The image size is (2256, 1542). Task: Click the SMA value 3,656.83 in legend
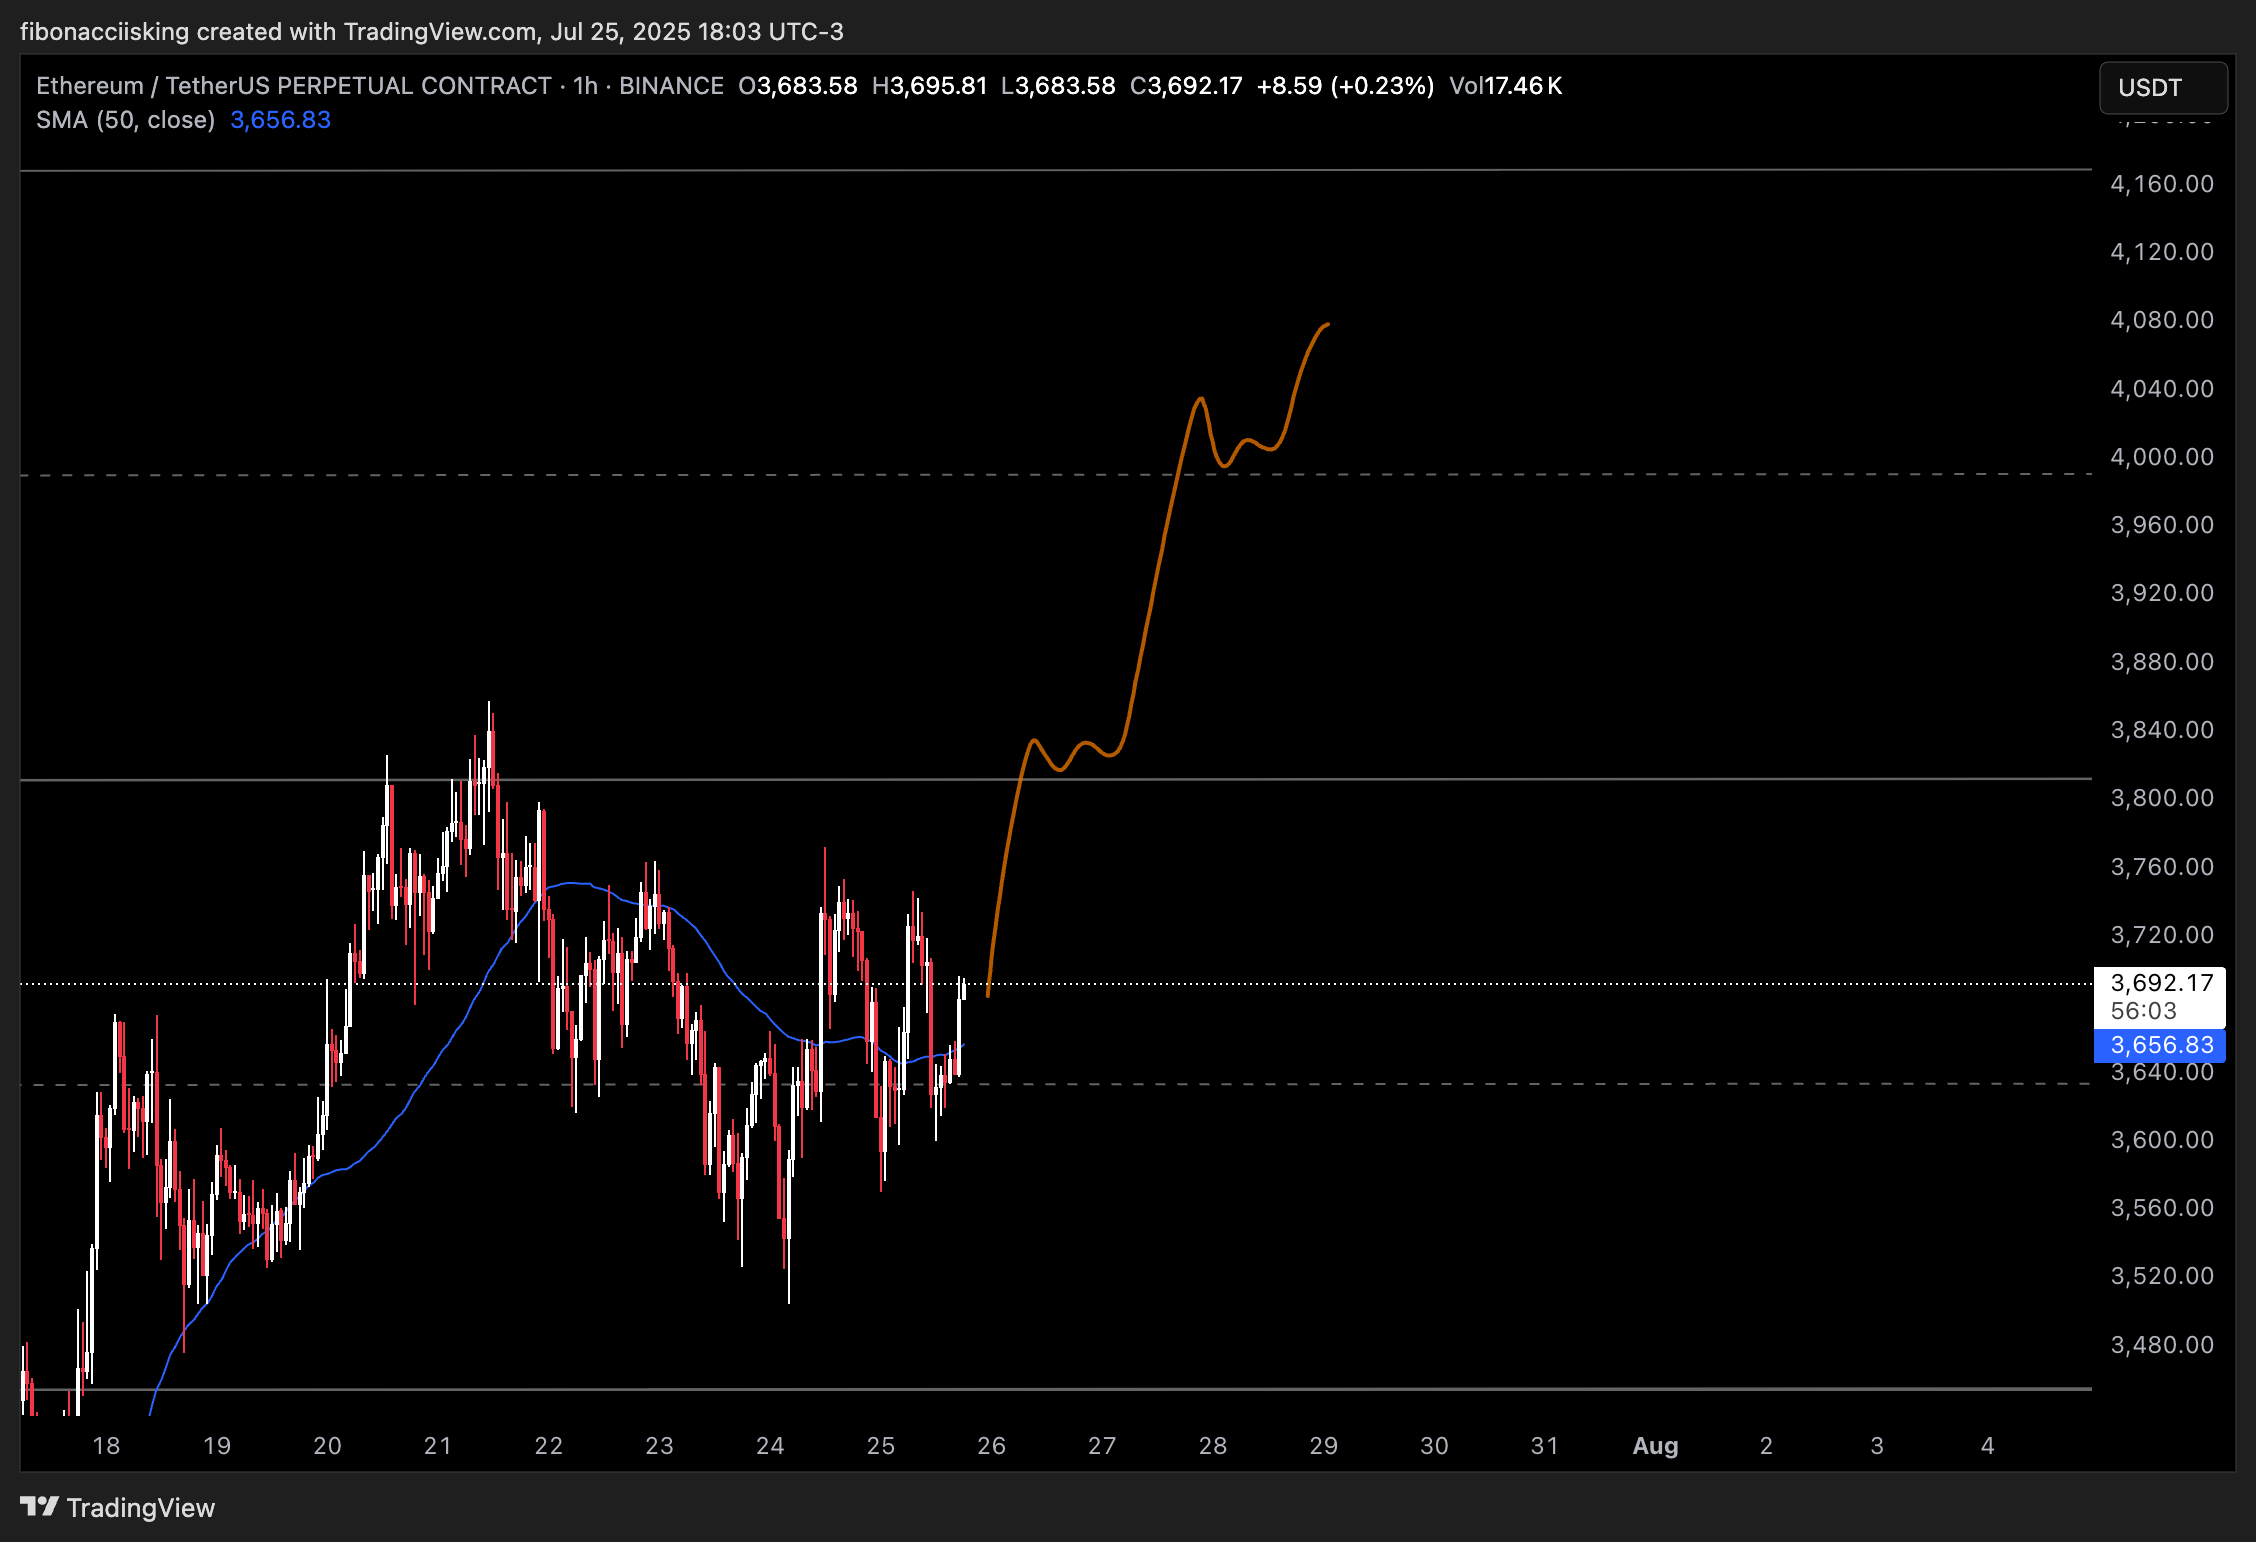(x=280, y=120)
